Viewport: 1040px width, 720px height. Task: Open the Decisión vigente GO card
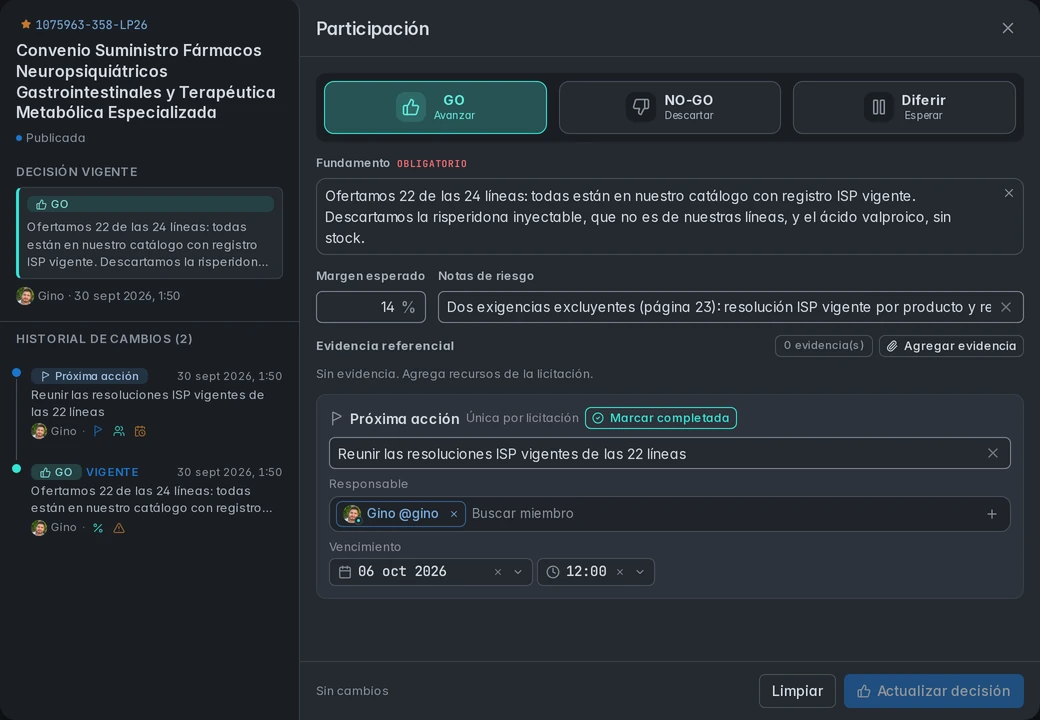pyautogui.click(x=149, y=233)
